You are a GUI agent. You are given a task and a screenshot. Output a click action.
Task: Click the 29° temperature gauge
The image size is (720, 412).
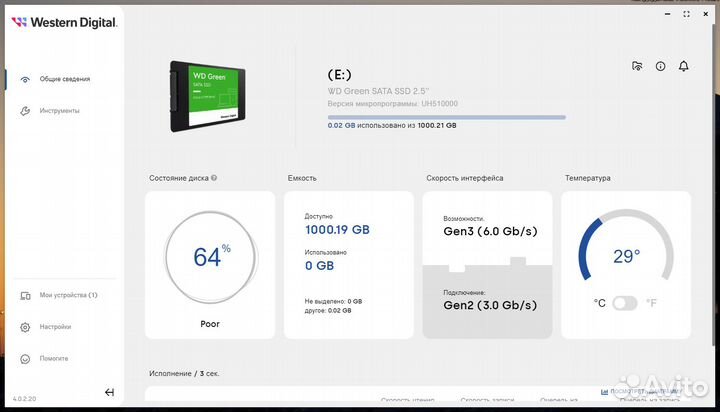click(x=626, y=246)
